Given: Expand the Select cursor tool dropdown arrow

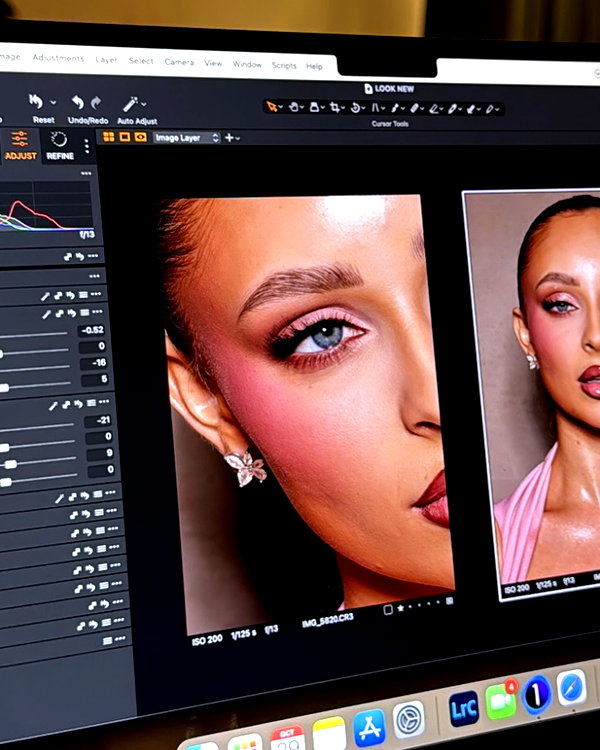Looking at the screenshot, I should coord(280,107).
